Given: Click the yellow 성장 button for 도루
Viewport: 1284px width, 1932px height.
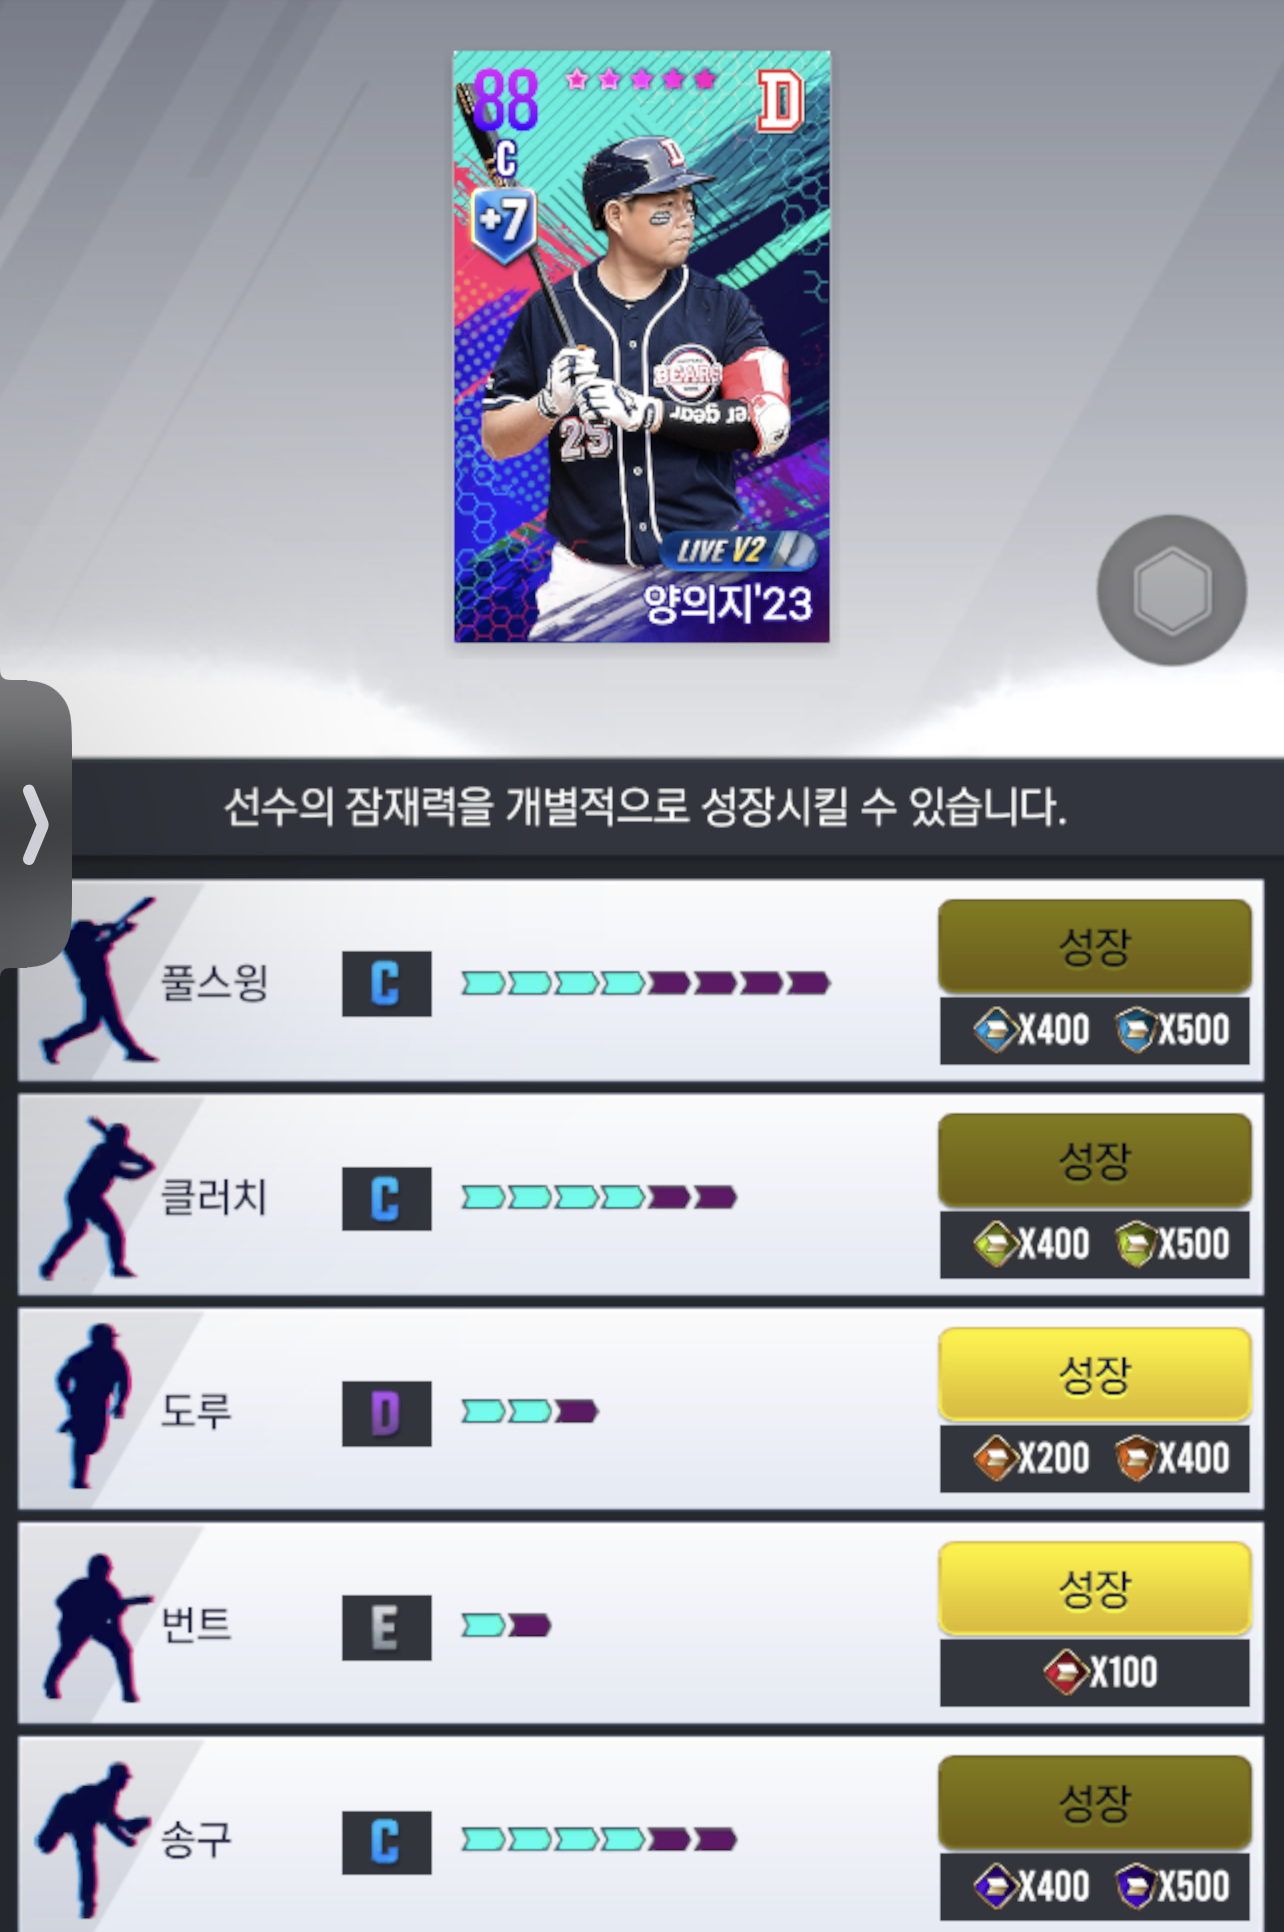Looking at the screenshot, I should [x=1095, y=1374].
